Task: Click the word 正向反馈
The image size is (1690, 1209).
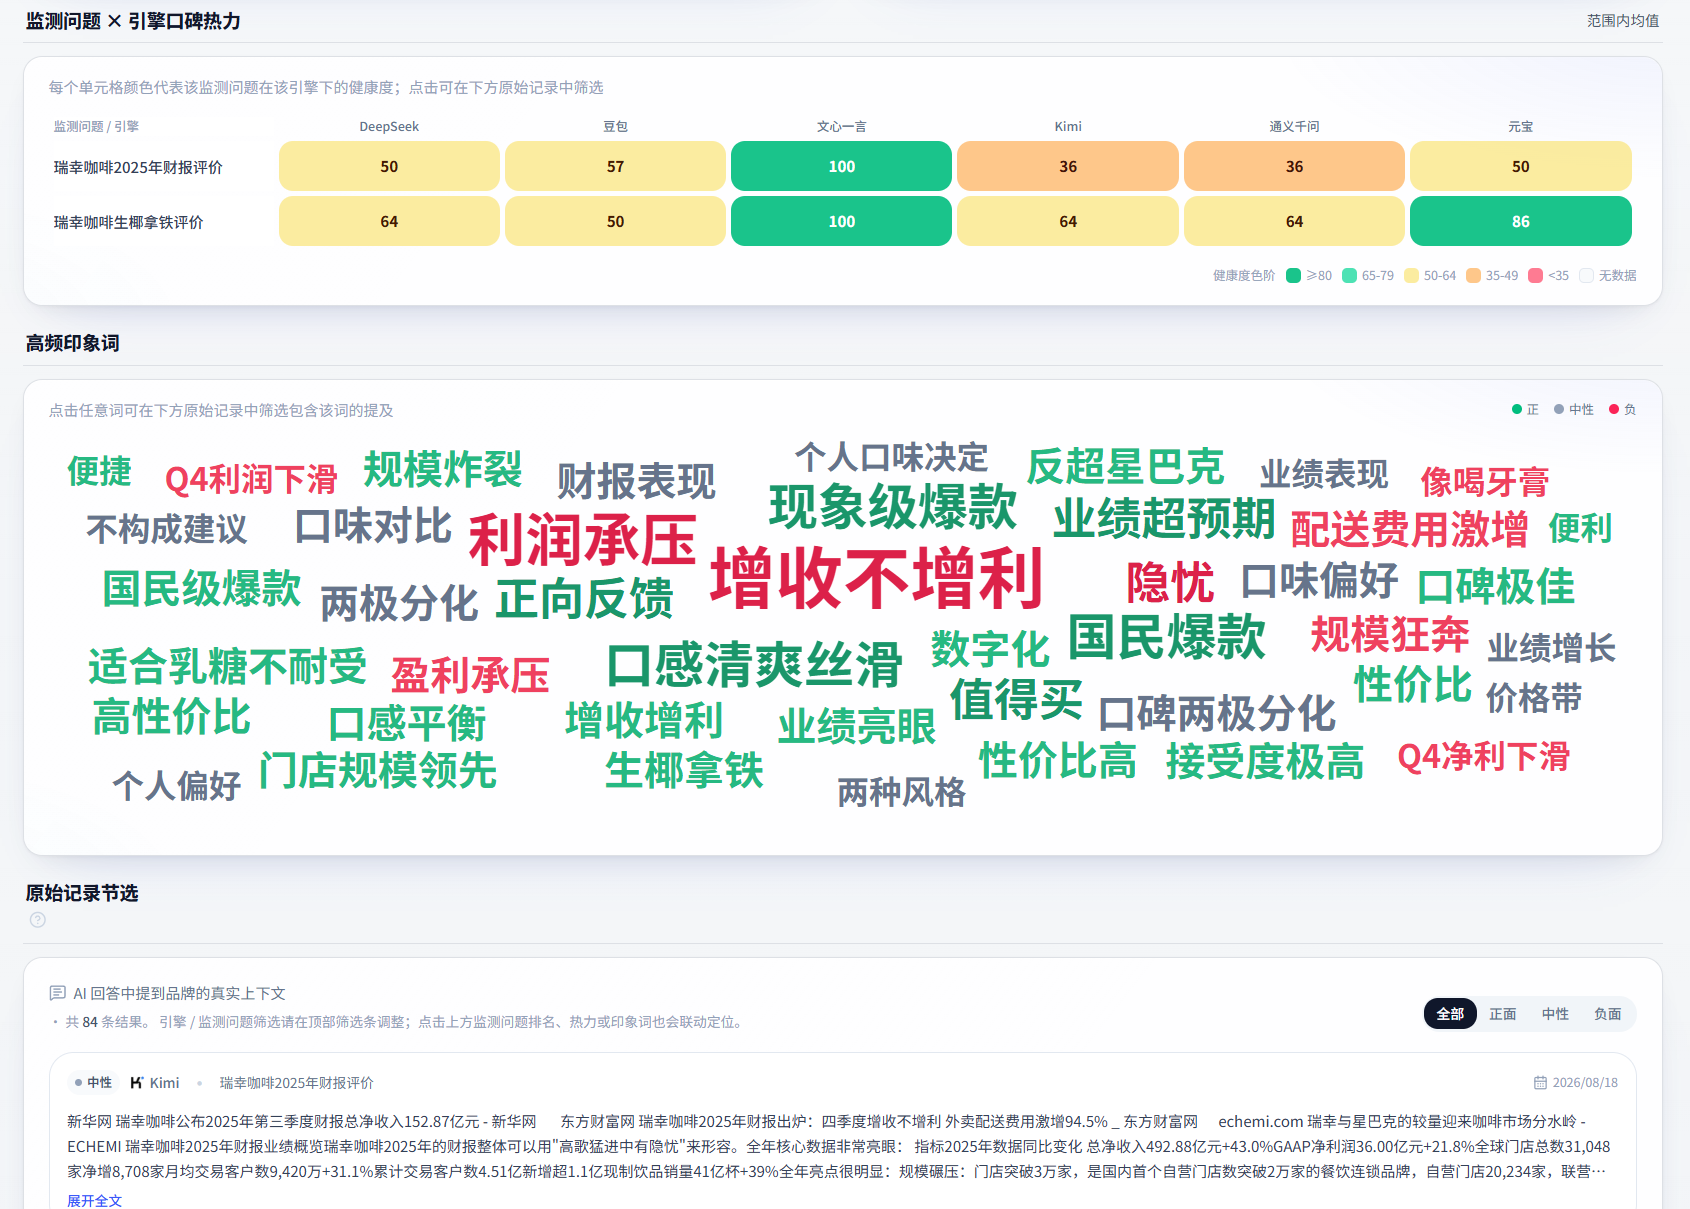Action: (x=584, y=599)
